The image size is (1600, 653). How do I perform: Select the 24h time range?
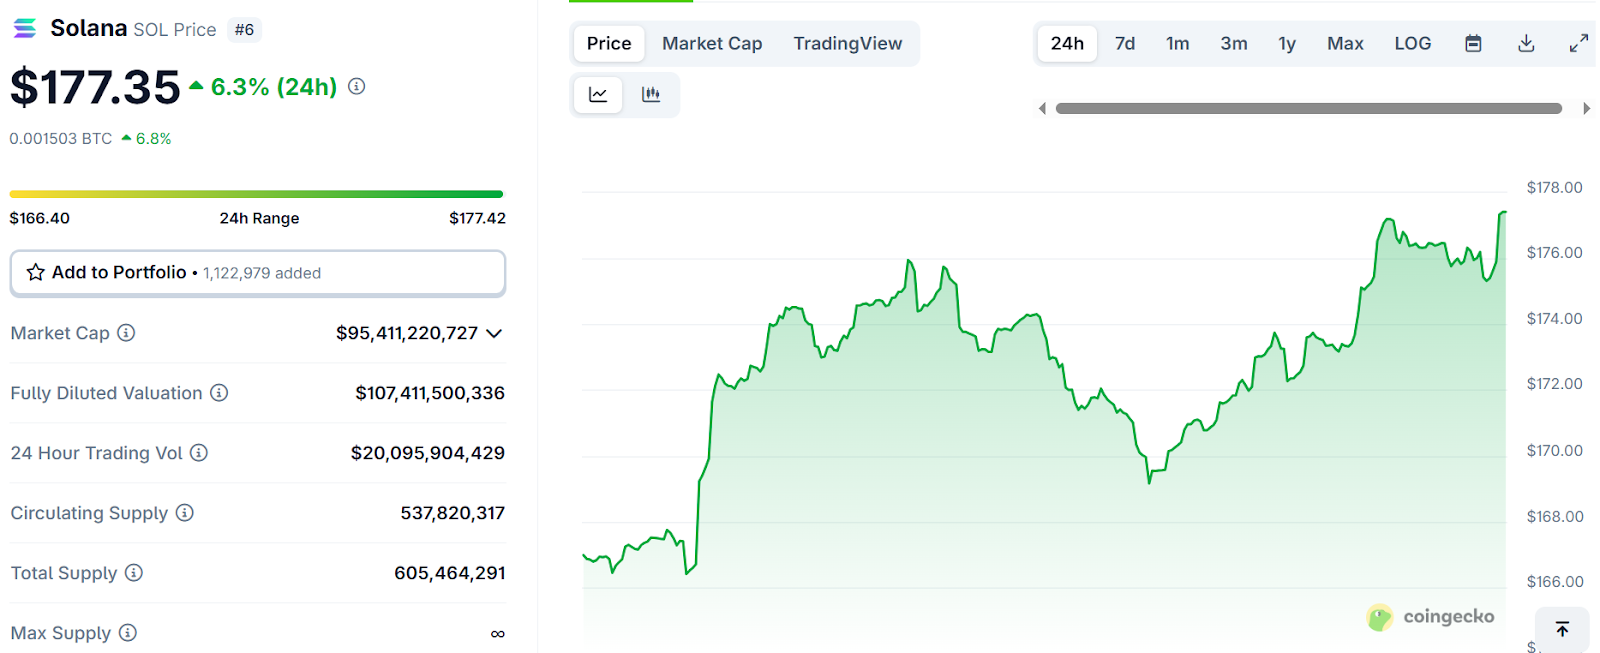tap(1067, 44)
